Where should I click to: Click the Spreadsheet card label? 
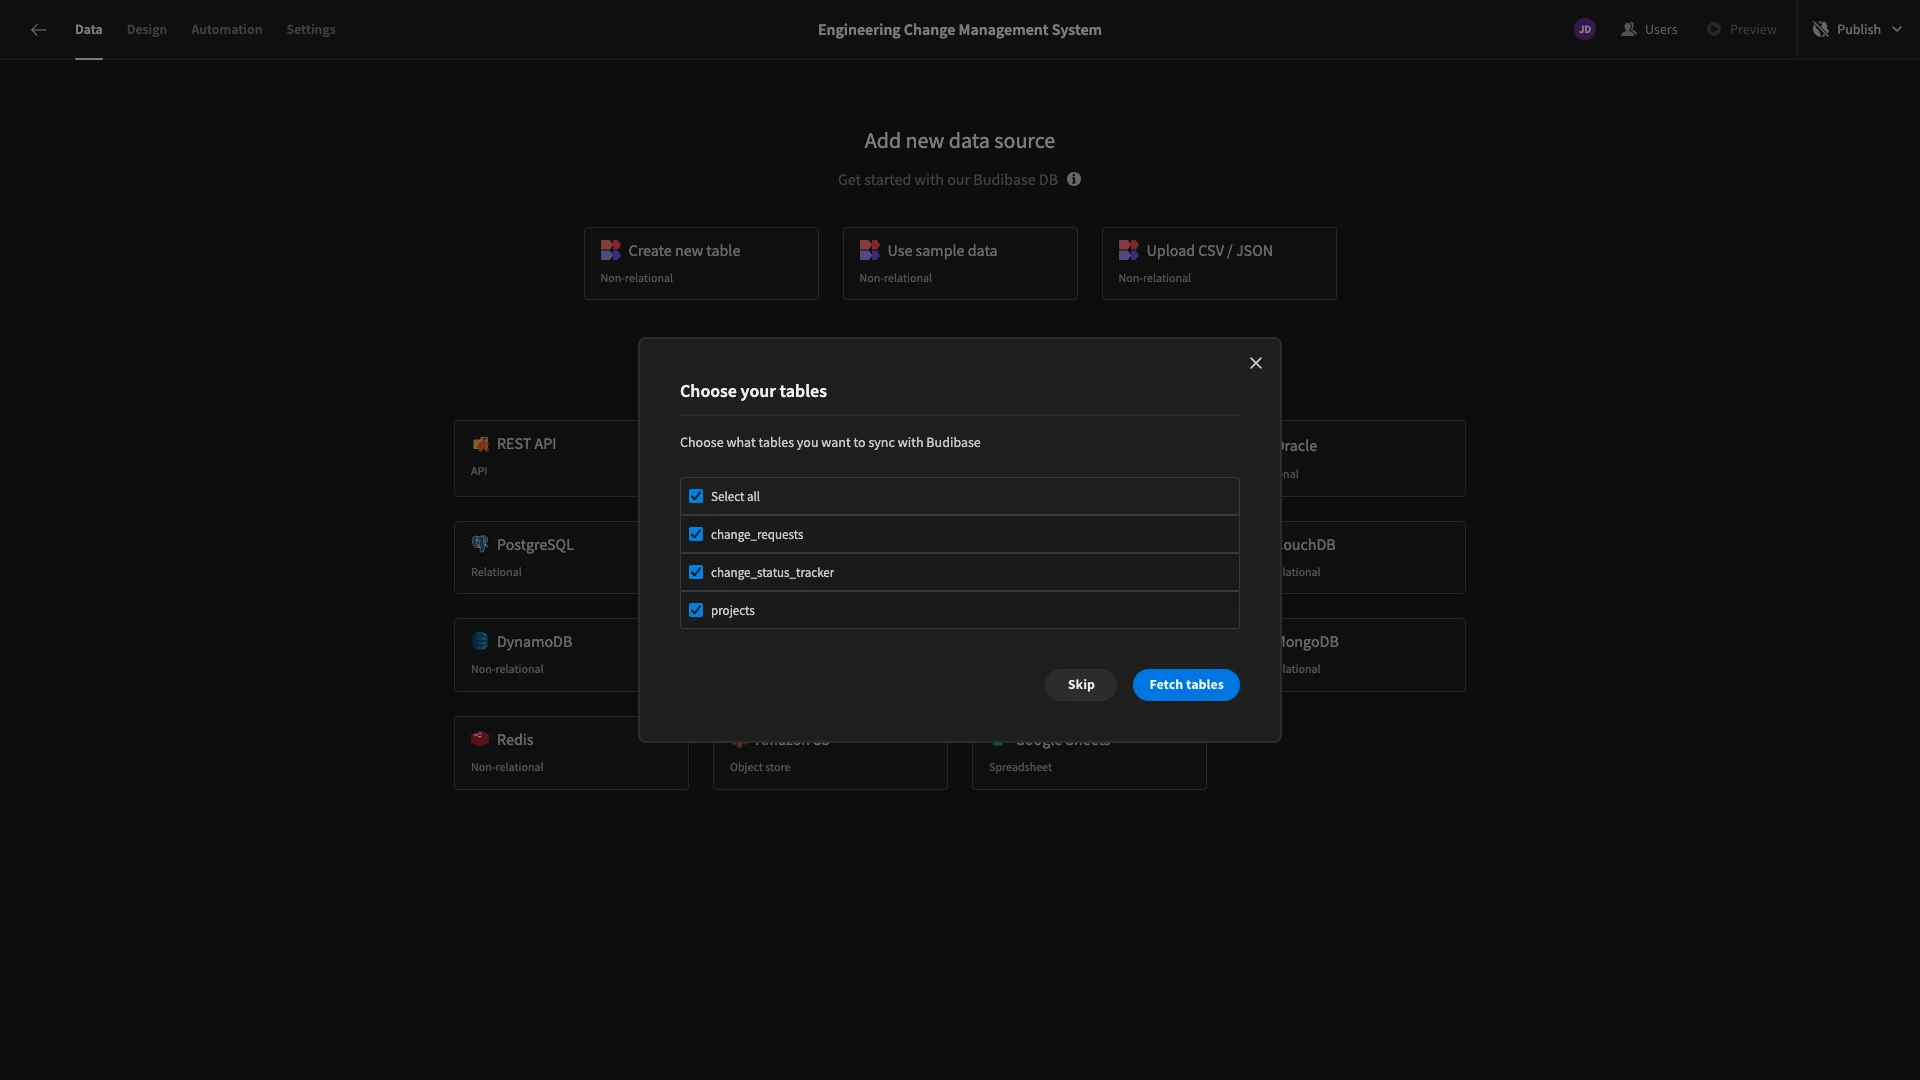[1020, 767]
